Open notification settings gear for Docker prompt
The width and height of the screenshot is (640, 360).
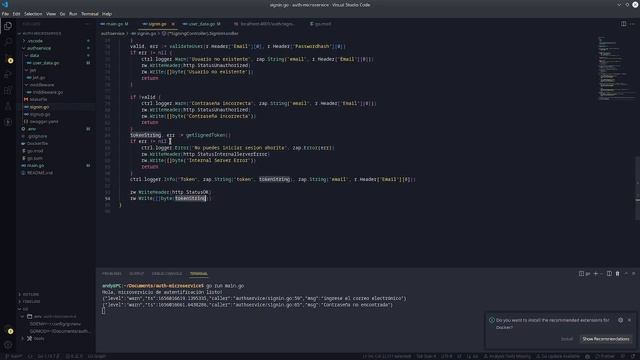tap(620, 320)
